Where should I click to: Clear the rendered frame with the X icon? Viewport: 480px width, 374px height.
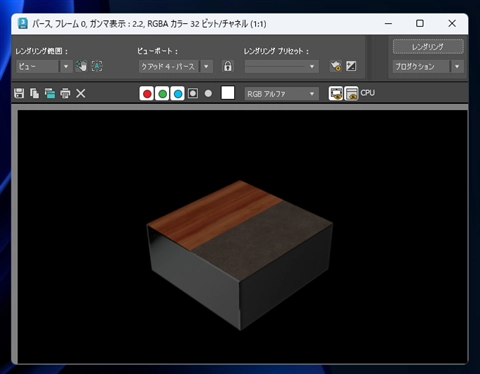(81, 93)
